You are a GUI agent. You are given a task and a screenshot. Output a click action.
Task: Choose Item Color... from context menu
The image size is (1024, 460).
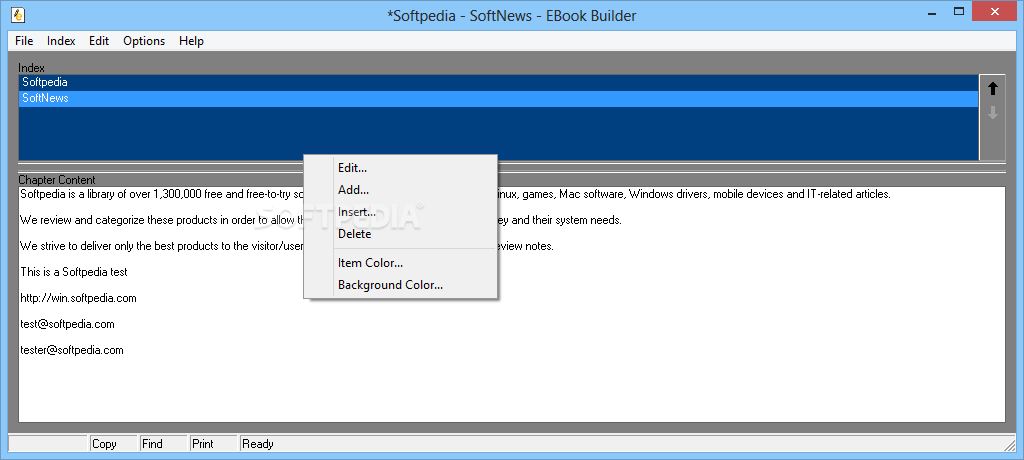point(401,263)
